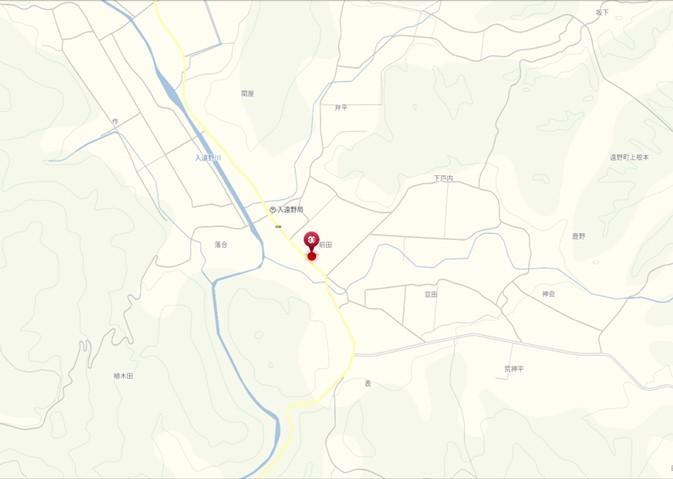Screen dimensions: 673x479
Task: Select the 井平 place label
Action: pos(341,107)
